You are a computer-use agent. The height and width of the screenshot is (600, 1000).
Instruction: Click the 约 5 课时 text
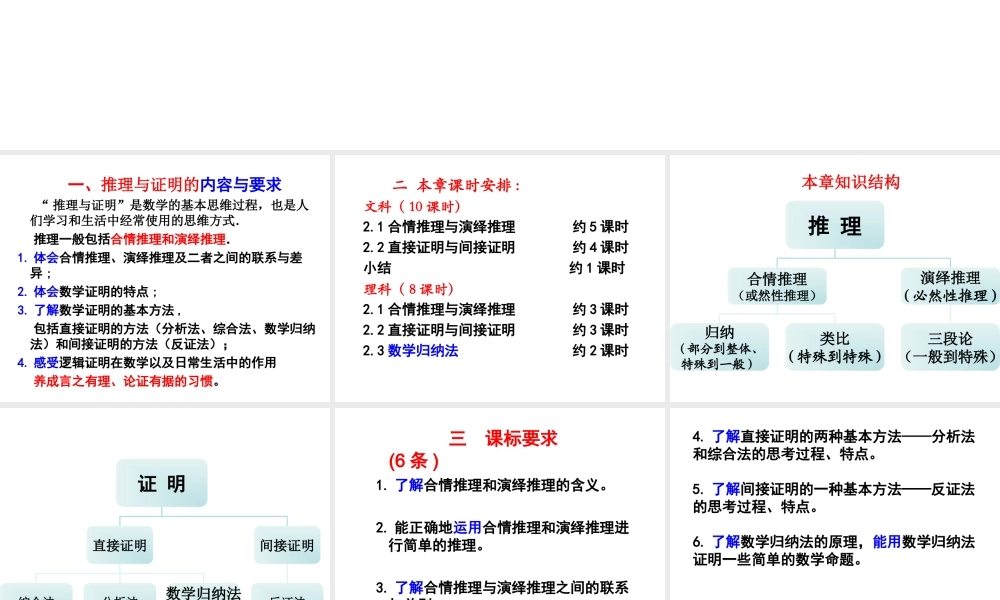(600, 227)
